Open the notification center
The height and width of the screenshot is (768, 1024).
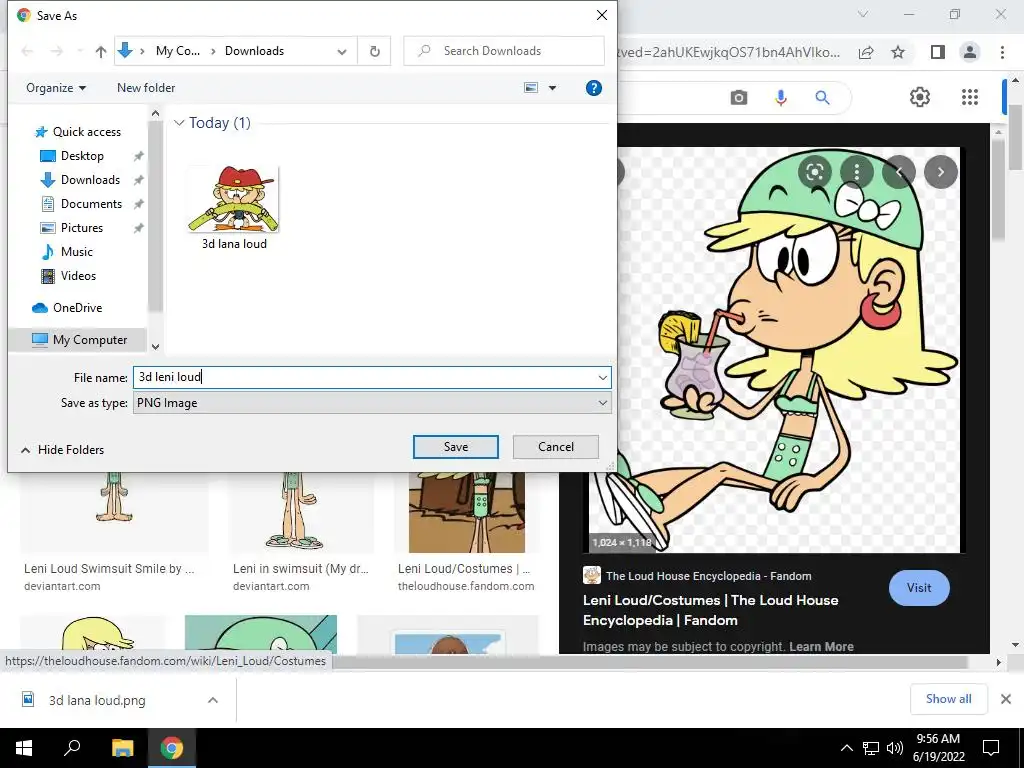click(x=991, y=748)
